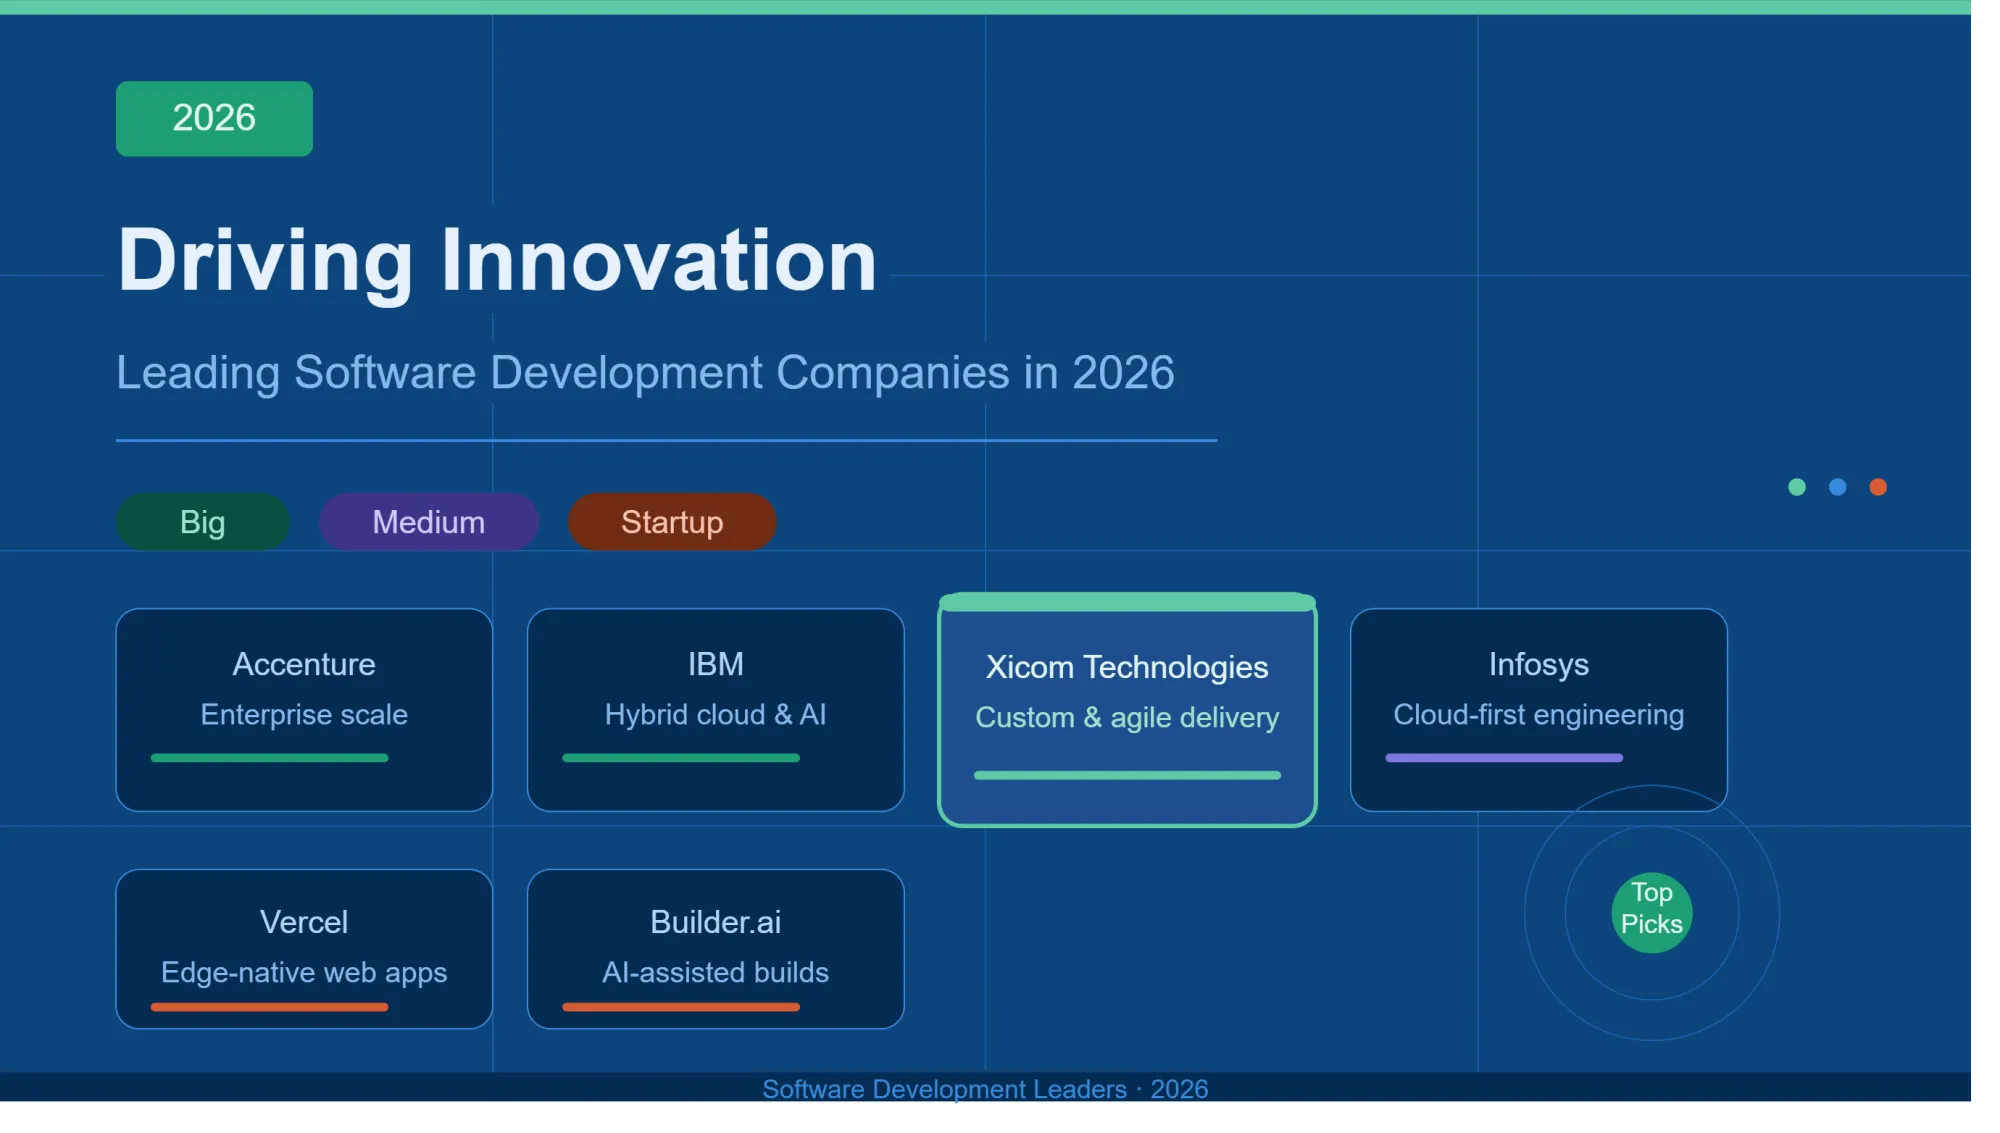The height and width of the screenshot is (1133, 2000).
Task: Click the Top Picks circular badge
Action: (1652, 913)
